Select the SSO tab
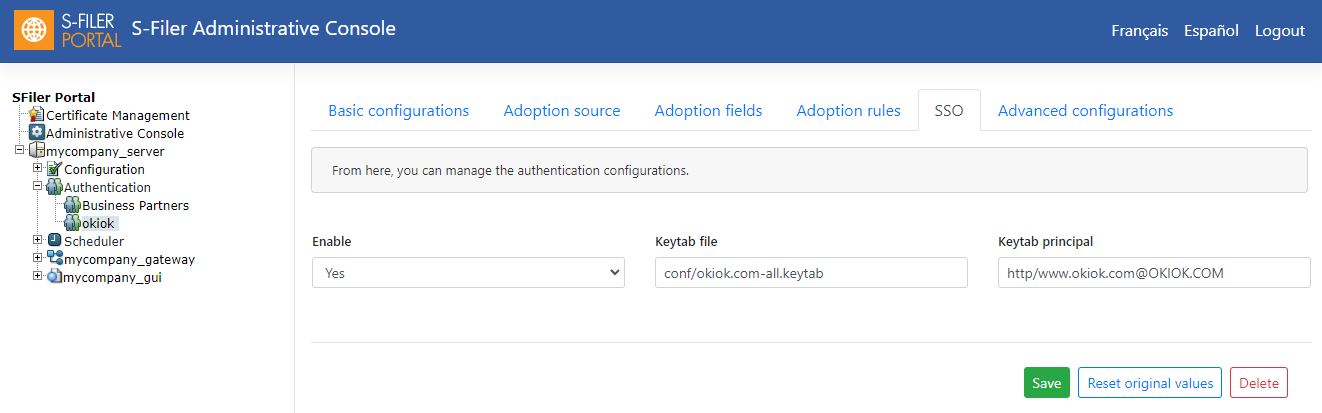The image size is (1322, 413). (x=949, y=111)
